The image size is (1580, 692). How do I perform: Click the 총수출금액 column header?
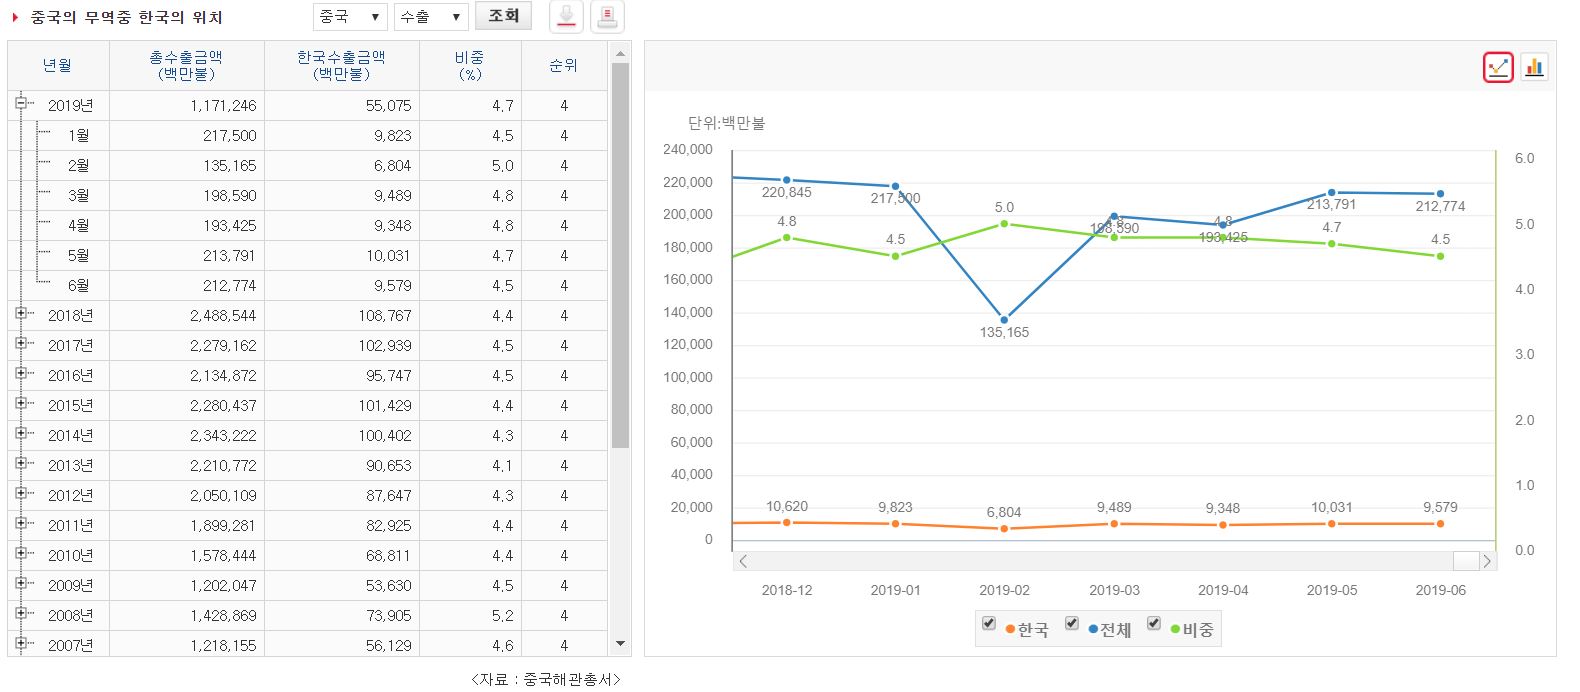tap(186, 65)
